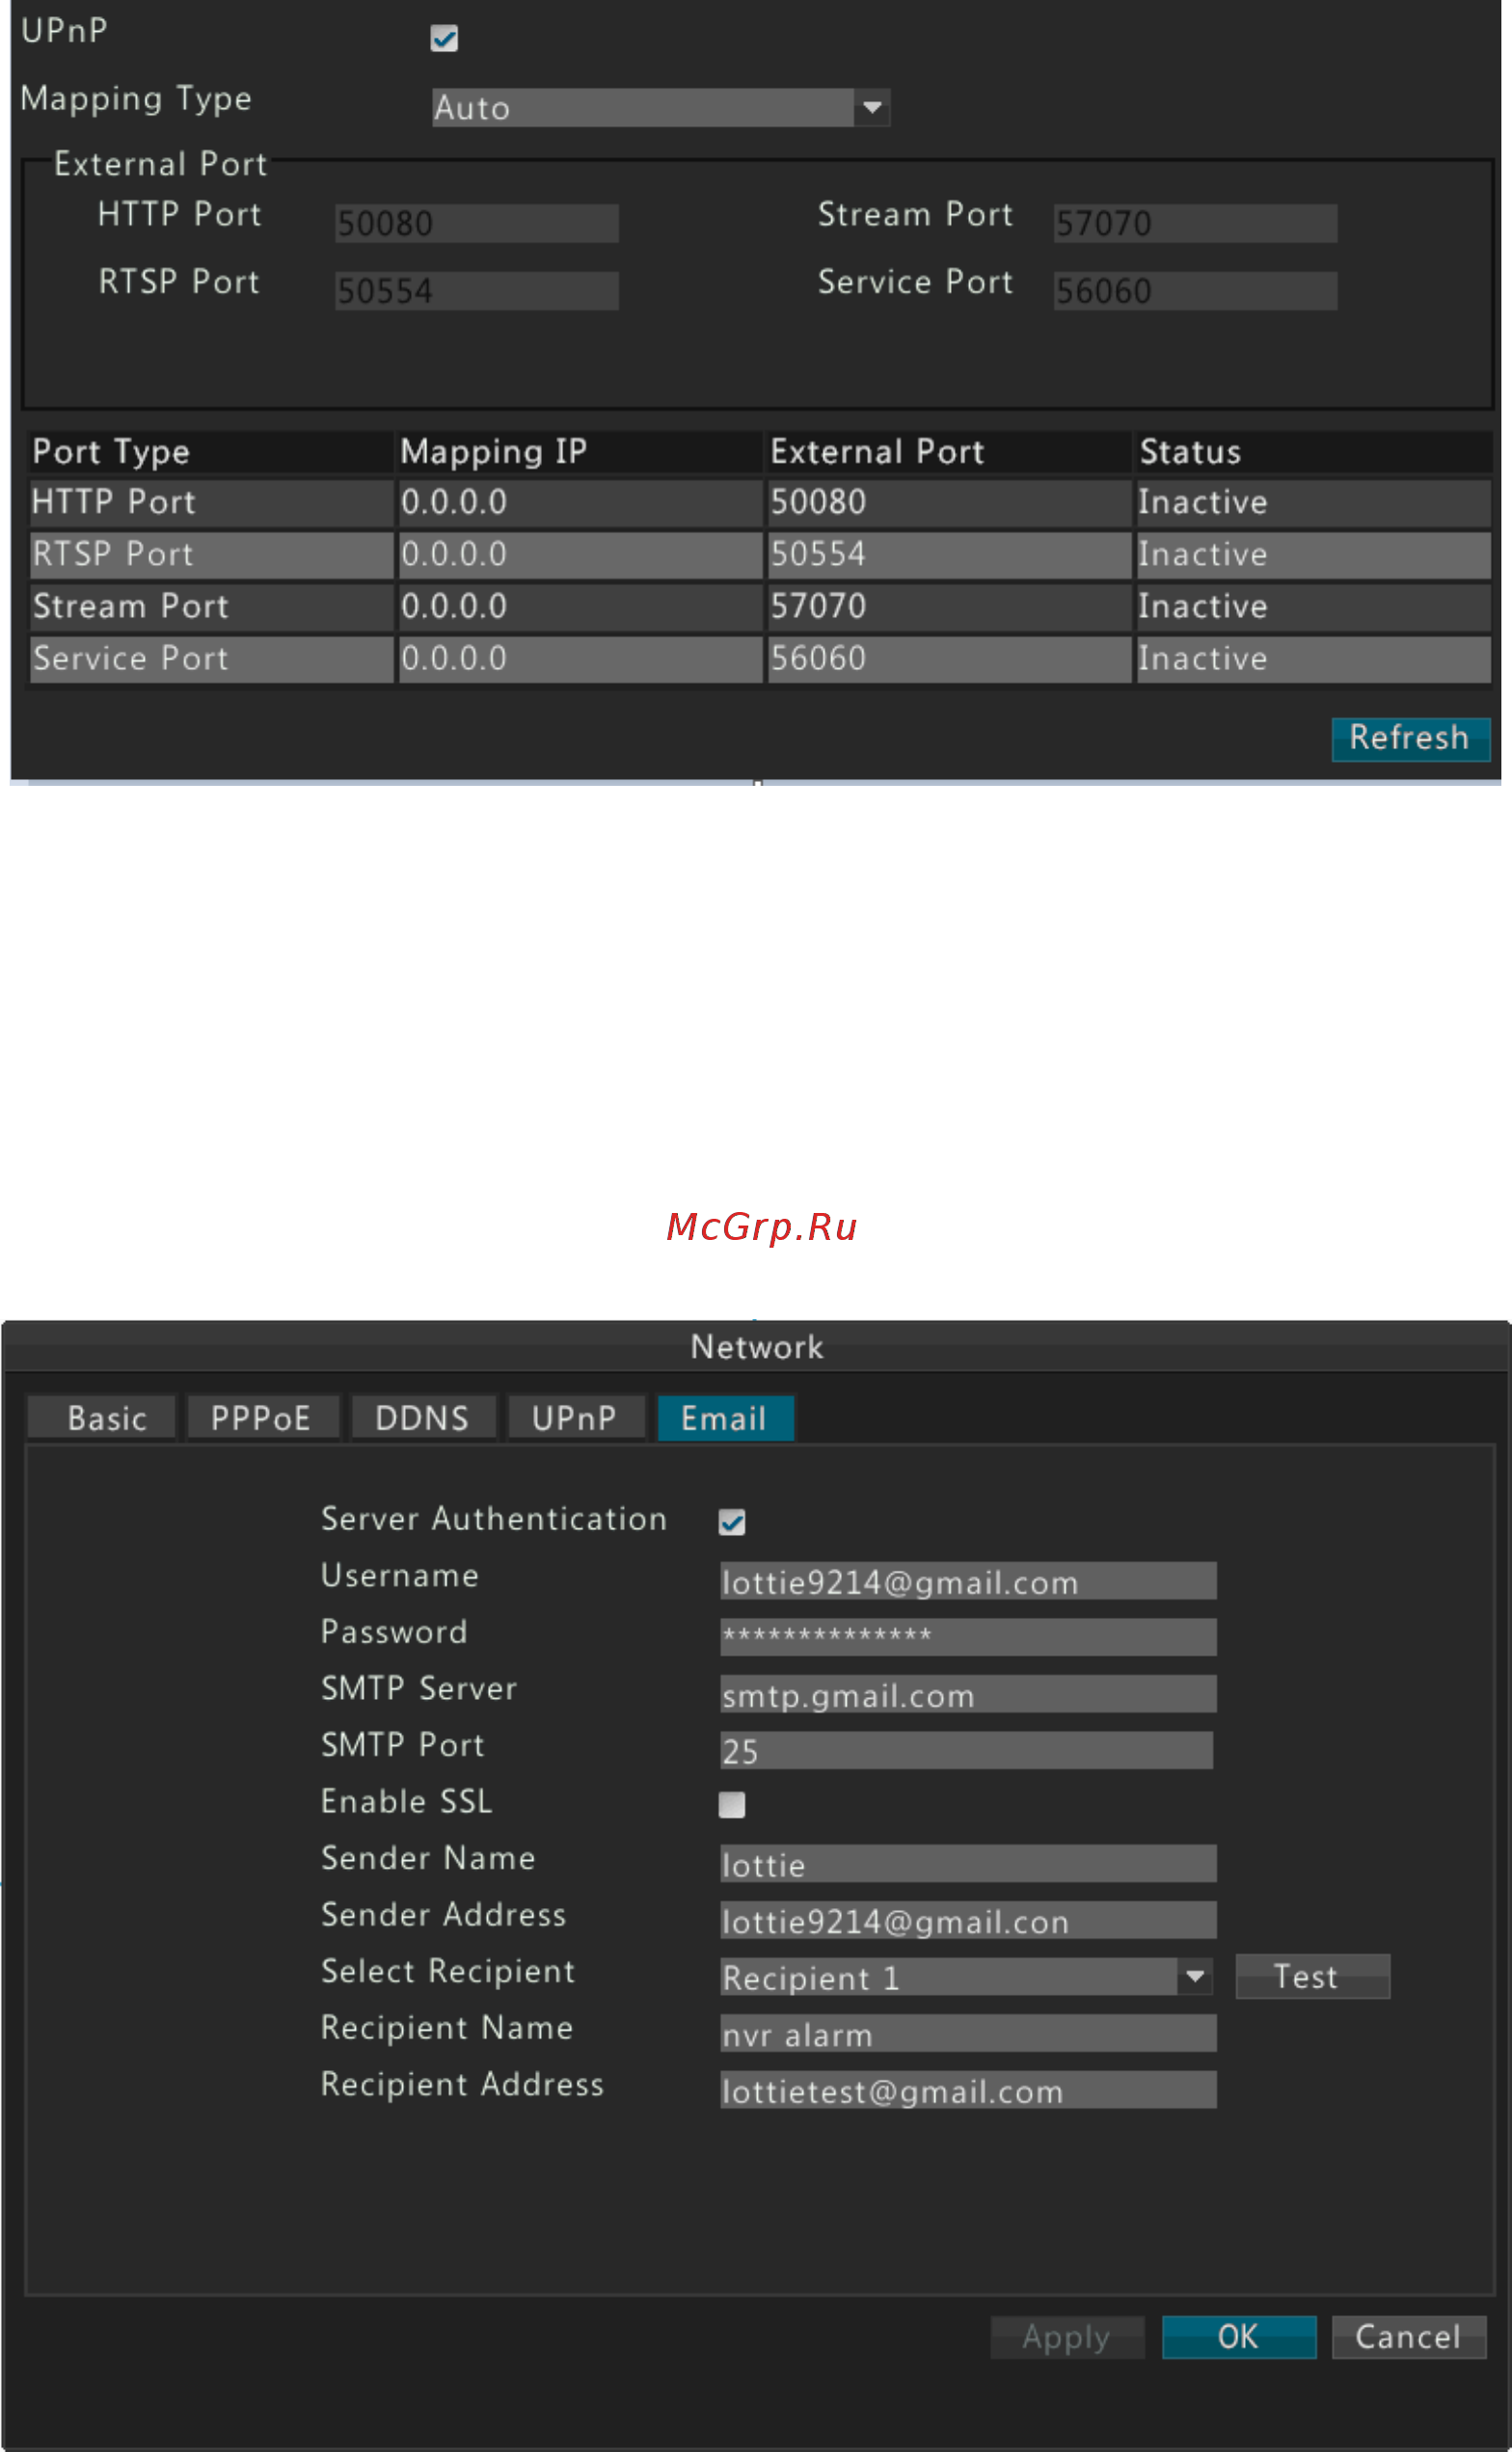The height and width of the screenshot is (2452, 1512).
Task: Click the OK button
Action: pyautogui.click(x=1239, y=2338)
